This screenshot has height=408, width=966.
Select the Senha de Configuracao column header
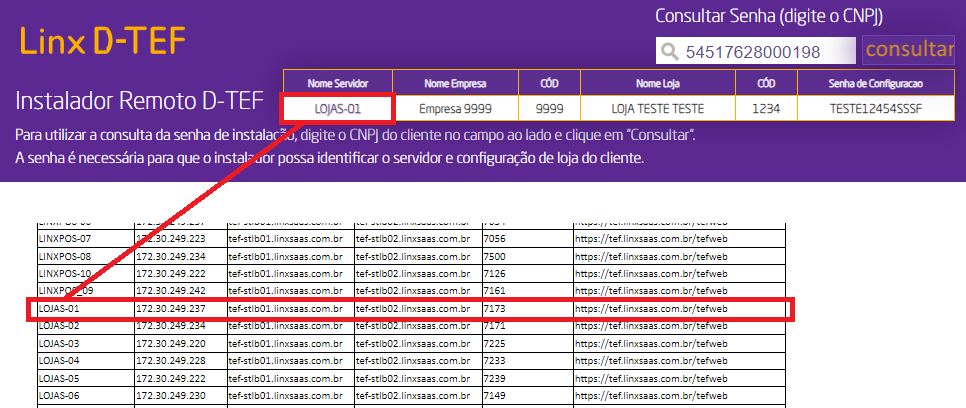click(875, 83)
